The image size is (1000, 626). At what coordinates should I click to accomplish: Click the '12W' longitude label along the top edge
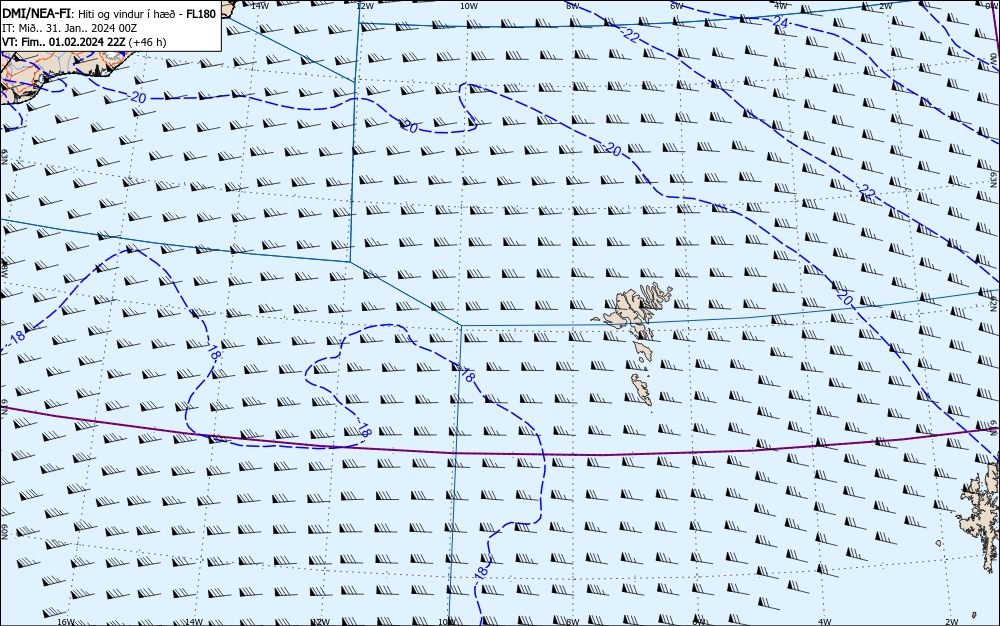tap(365, 5)
